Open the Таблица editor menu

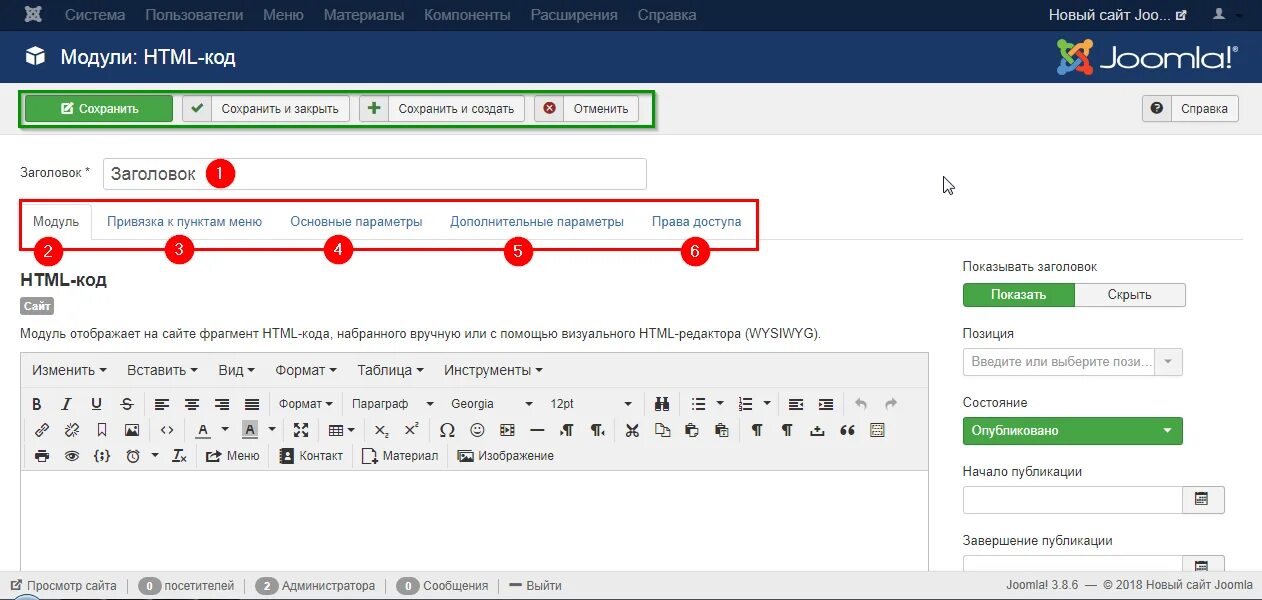pyautogui.click(x=390, y=370)
